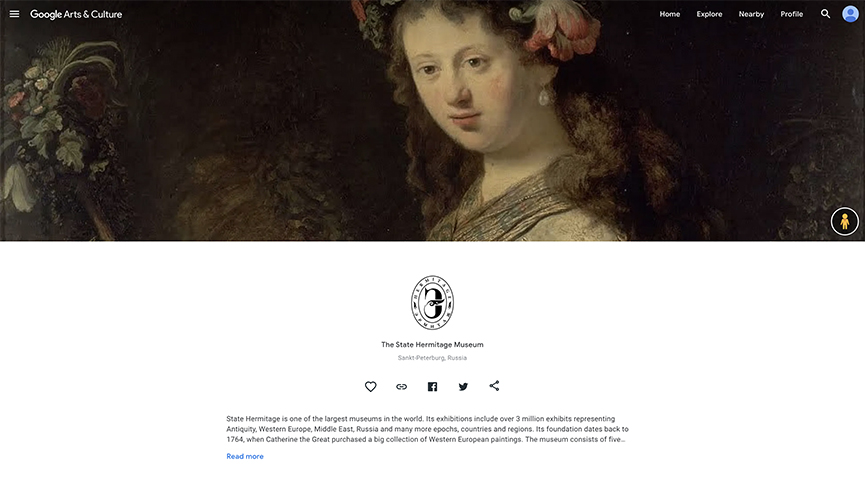Image resolution: width=865 pixels, height=483 pixels.
Task: Expand the description with Read more
Action: pyautogui.click(x=245, y=456)
